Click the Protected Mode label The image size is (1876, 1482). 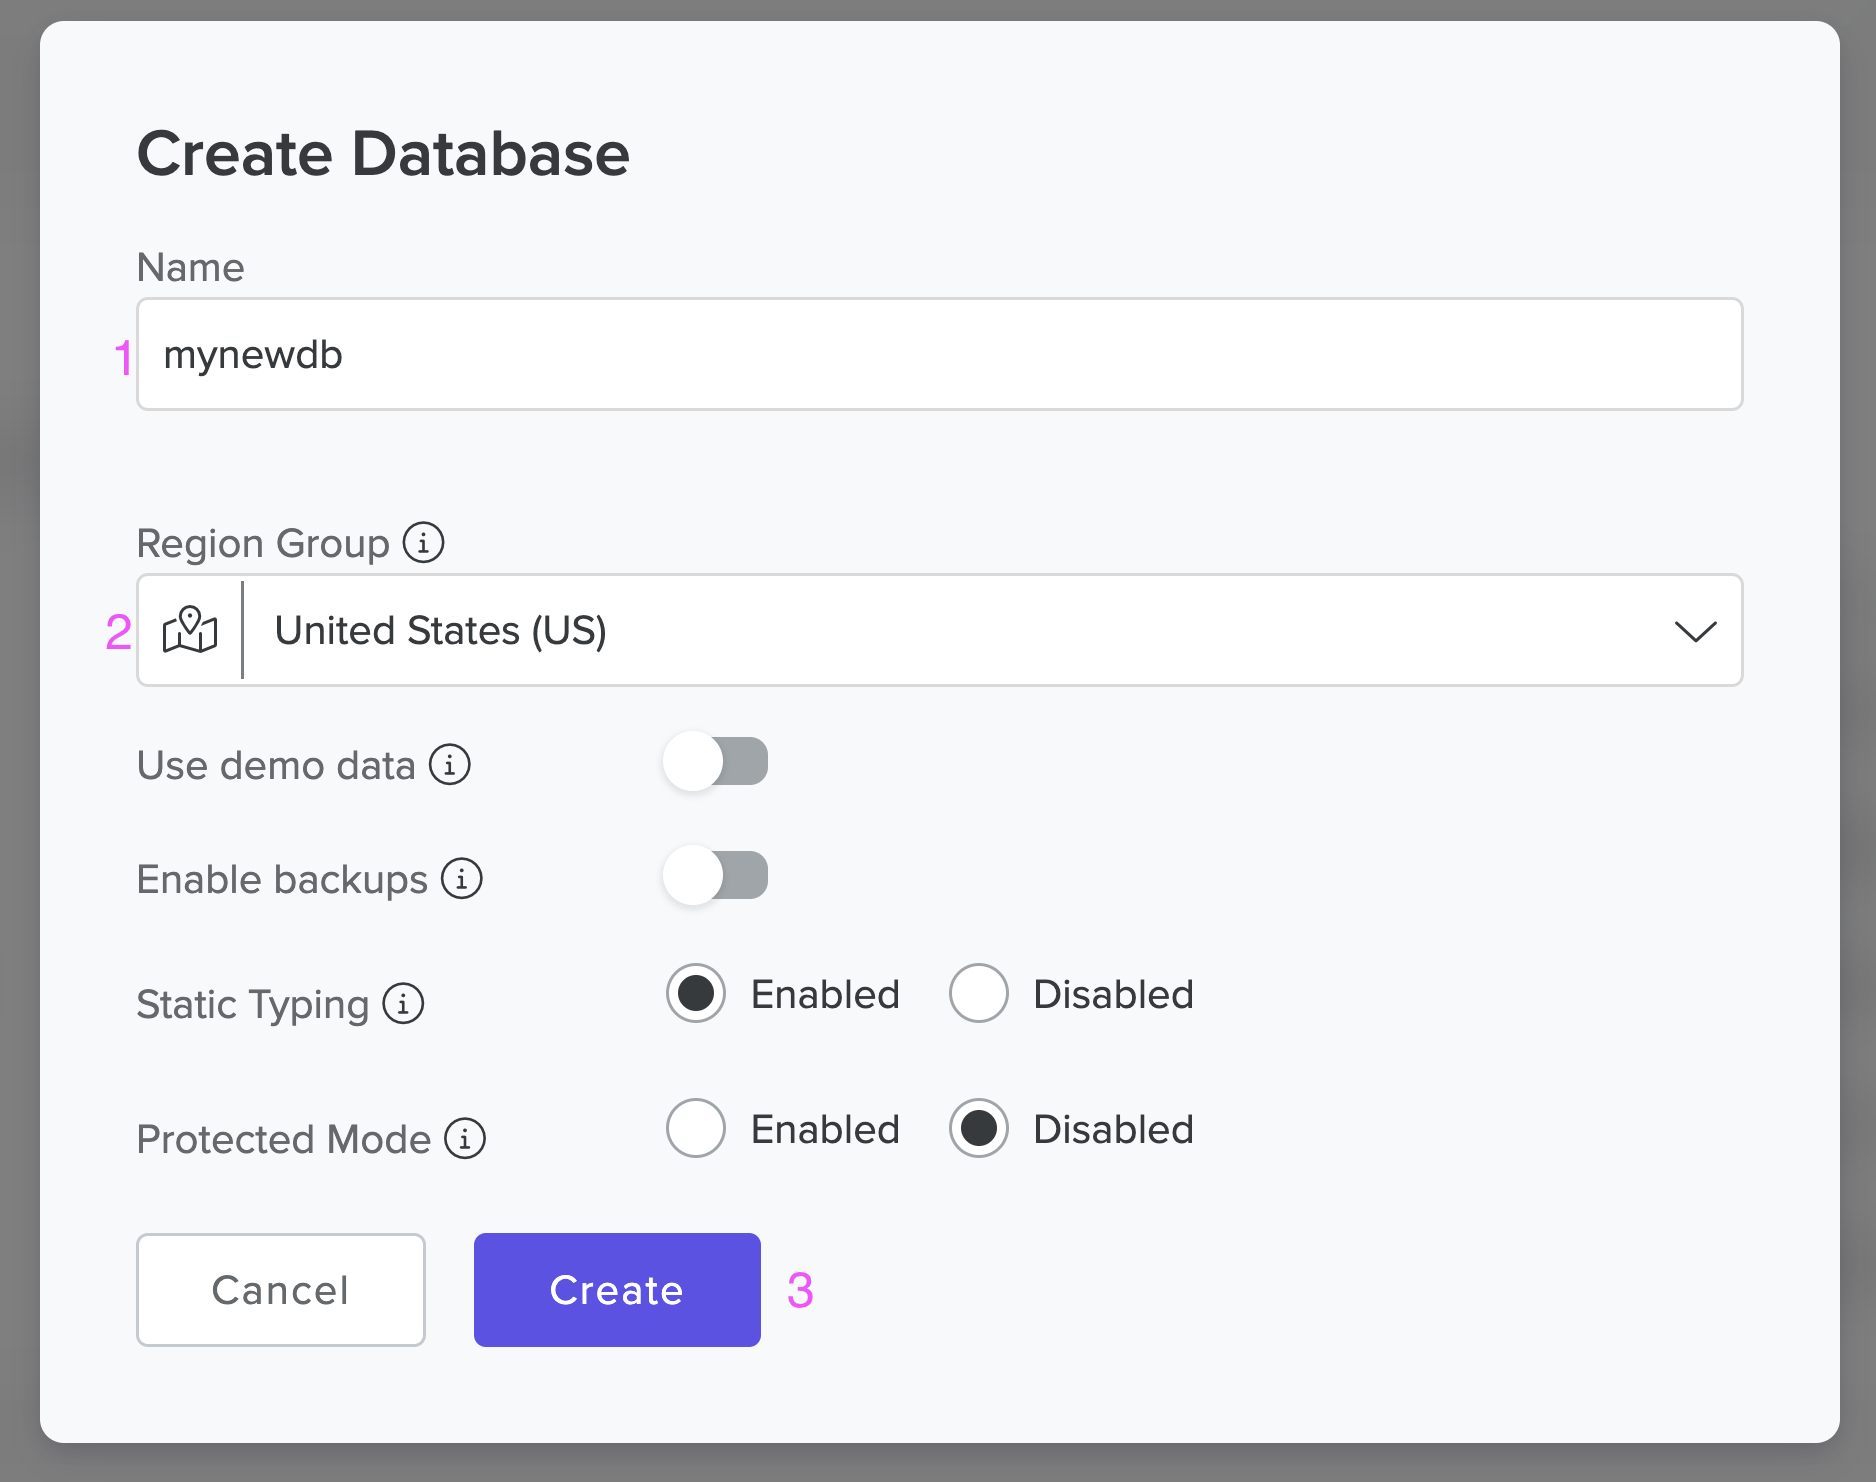(x=284, y=1139)
